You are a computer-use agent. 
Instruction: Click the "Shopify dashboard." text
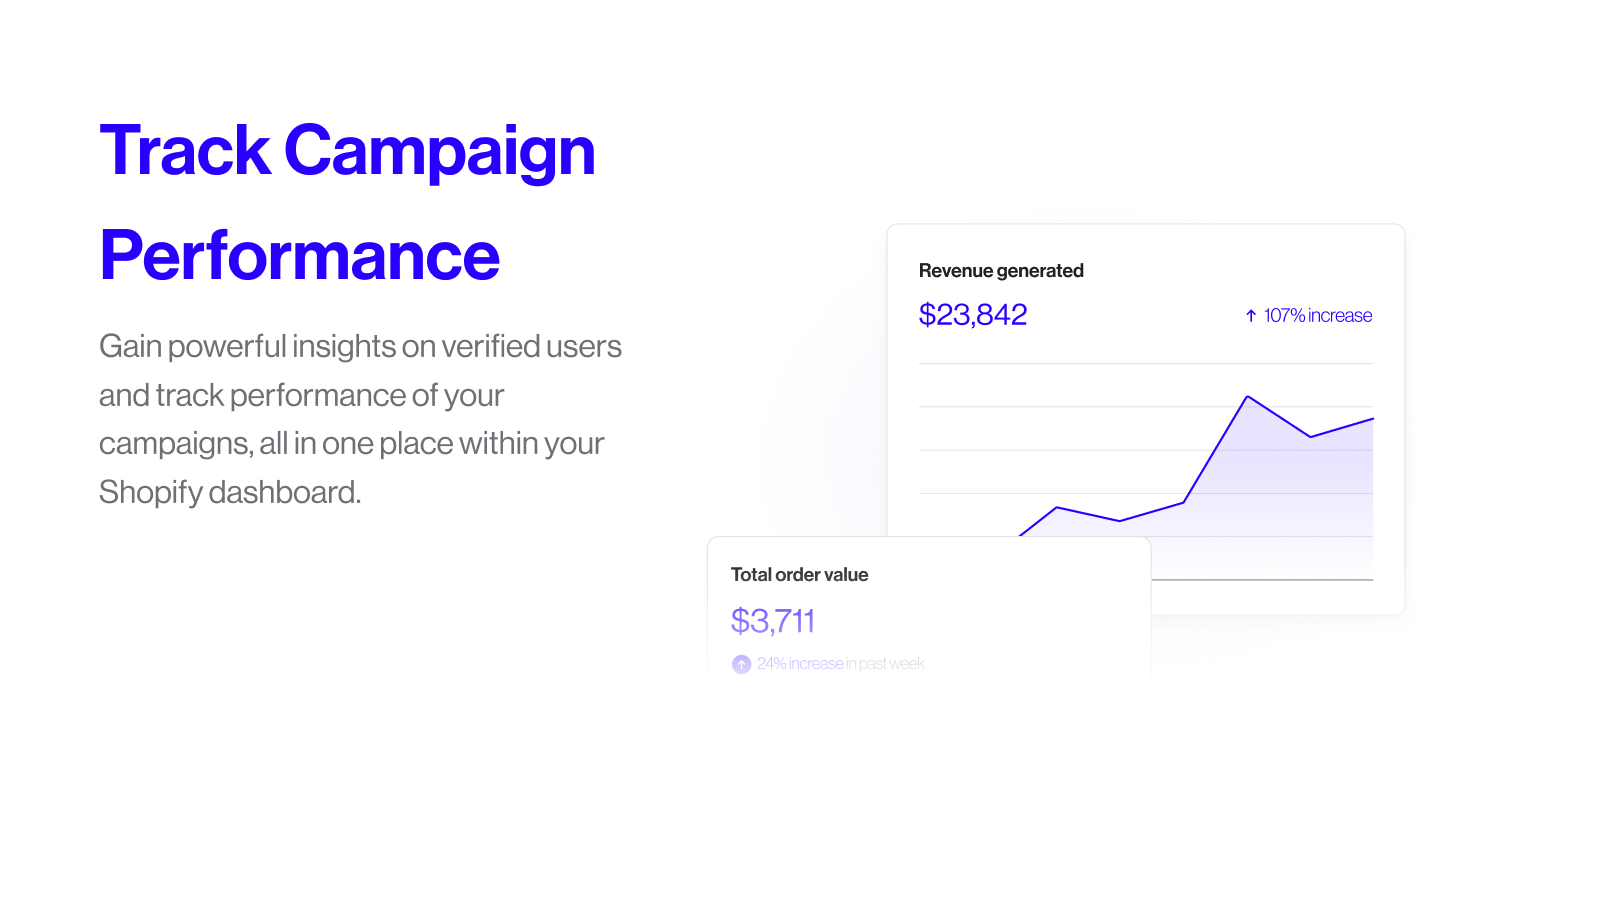[x=229, y=493]
